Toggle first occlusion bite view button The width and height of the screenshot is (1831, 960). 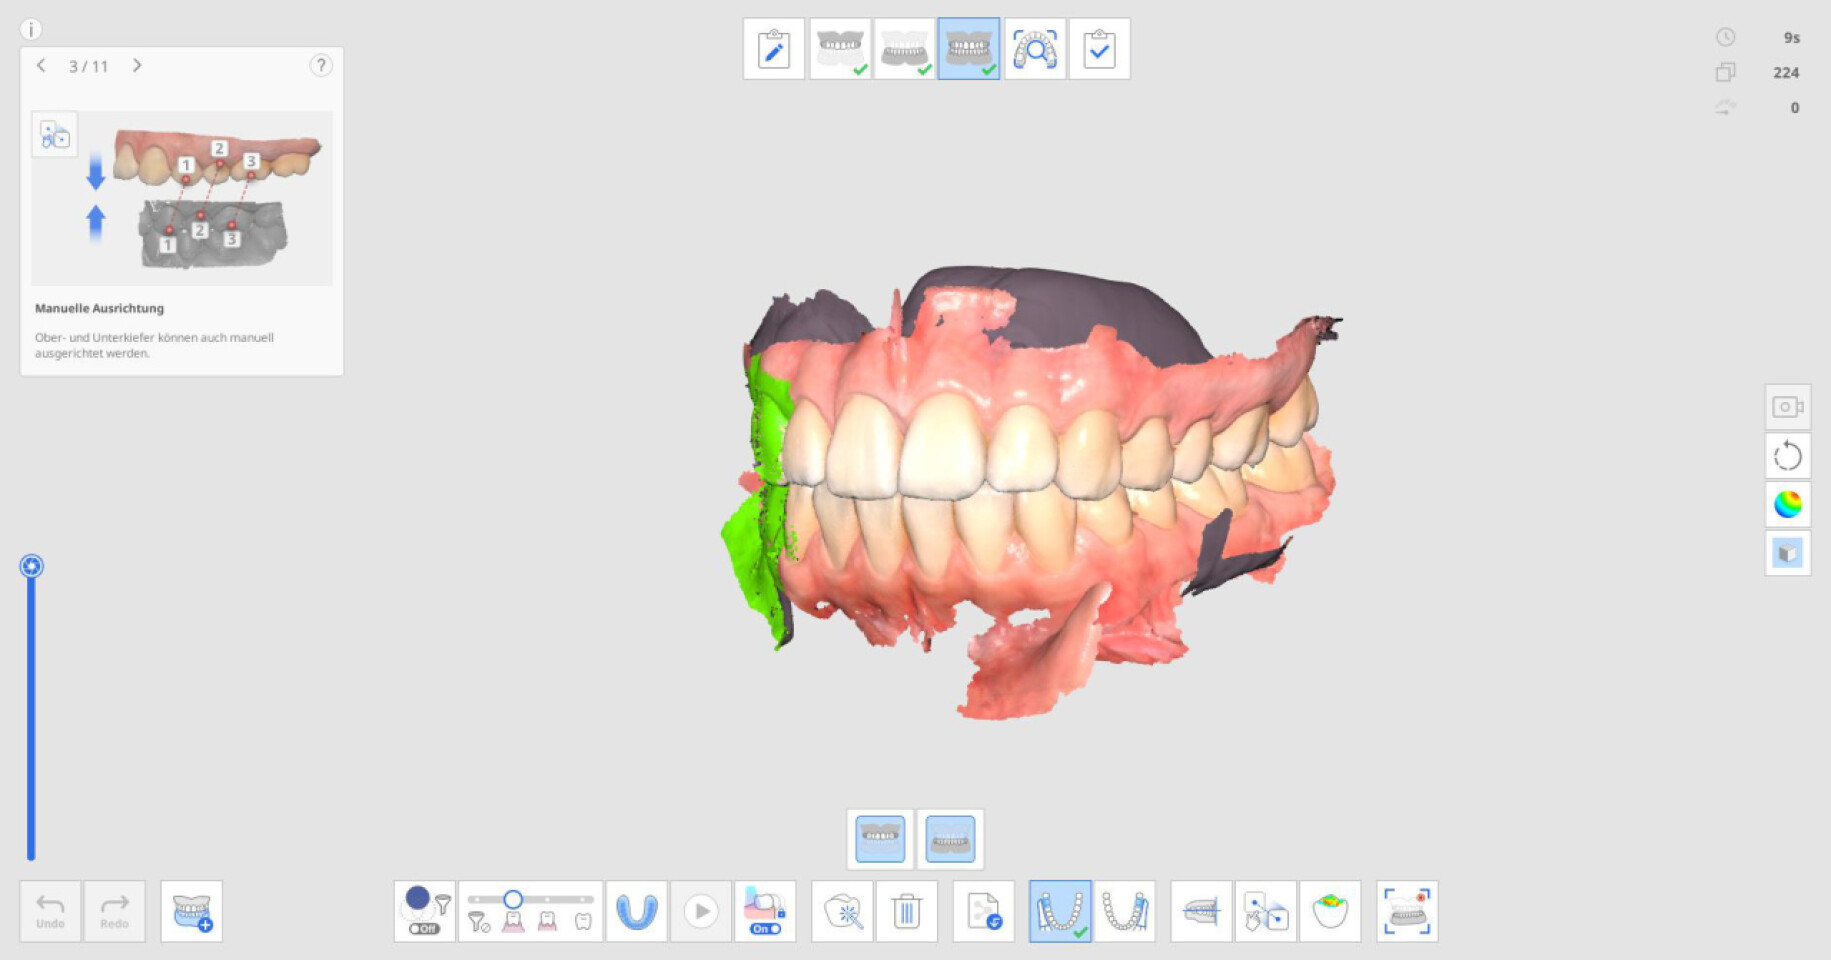pos(880,838)
